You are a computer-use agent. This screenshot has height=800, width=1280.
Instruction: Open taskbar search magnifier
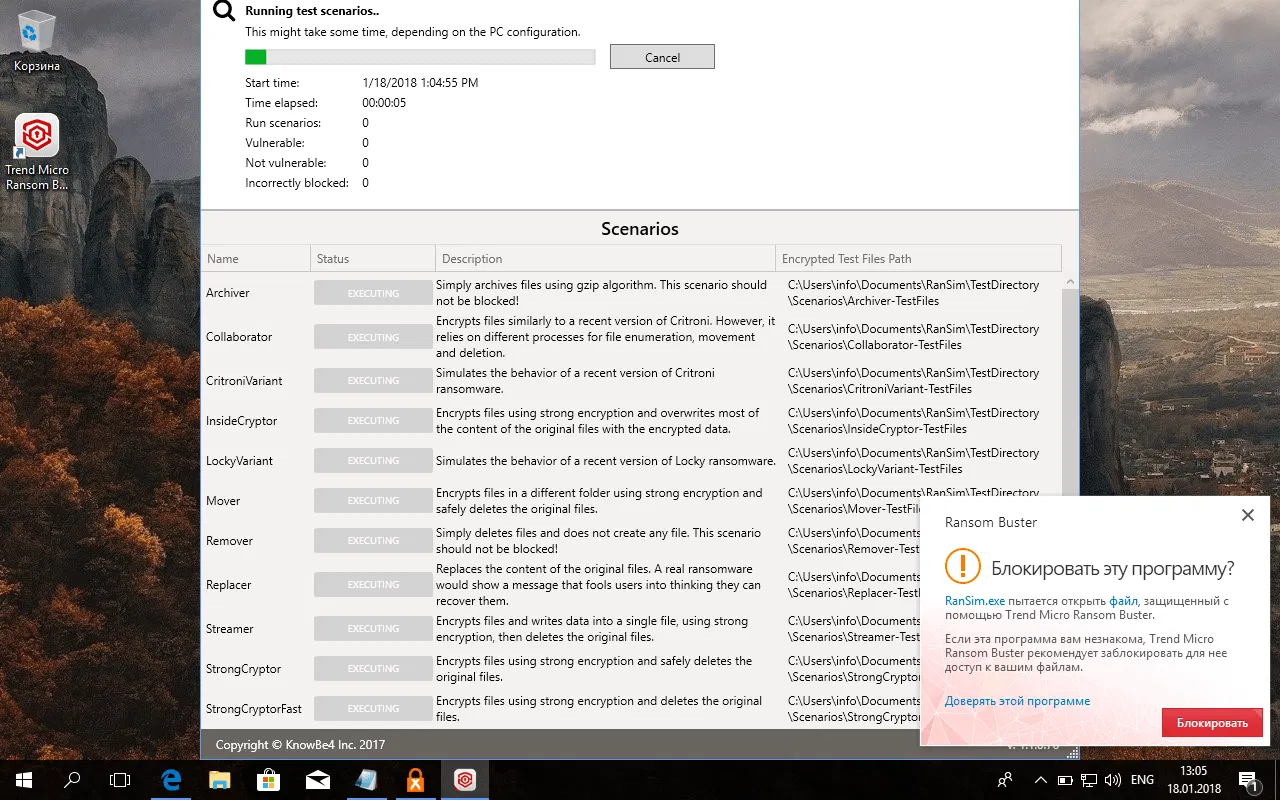click(72, 779)
